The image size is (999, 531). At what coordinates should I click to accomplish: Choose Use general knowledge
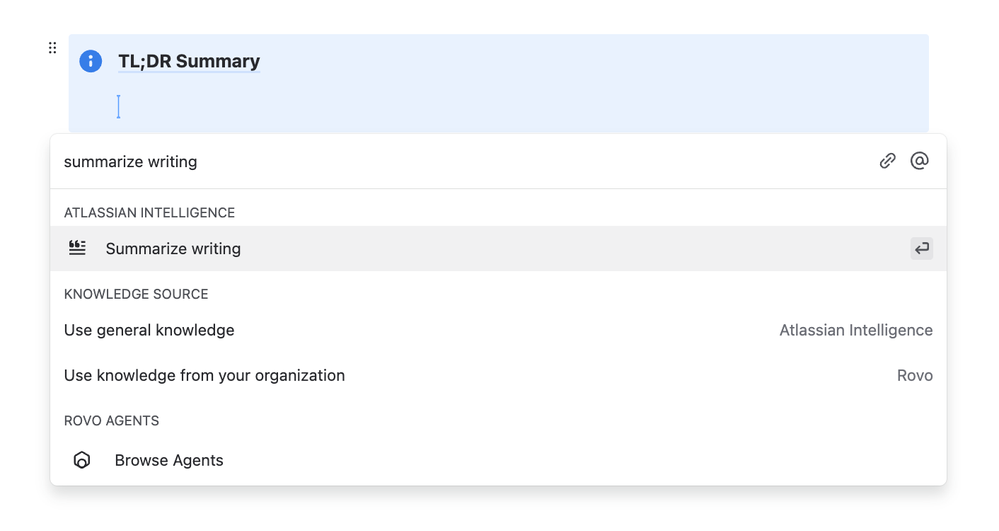click(x=149, y=330)
